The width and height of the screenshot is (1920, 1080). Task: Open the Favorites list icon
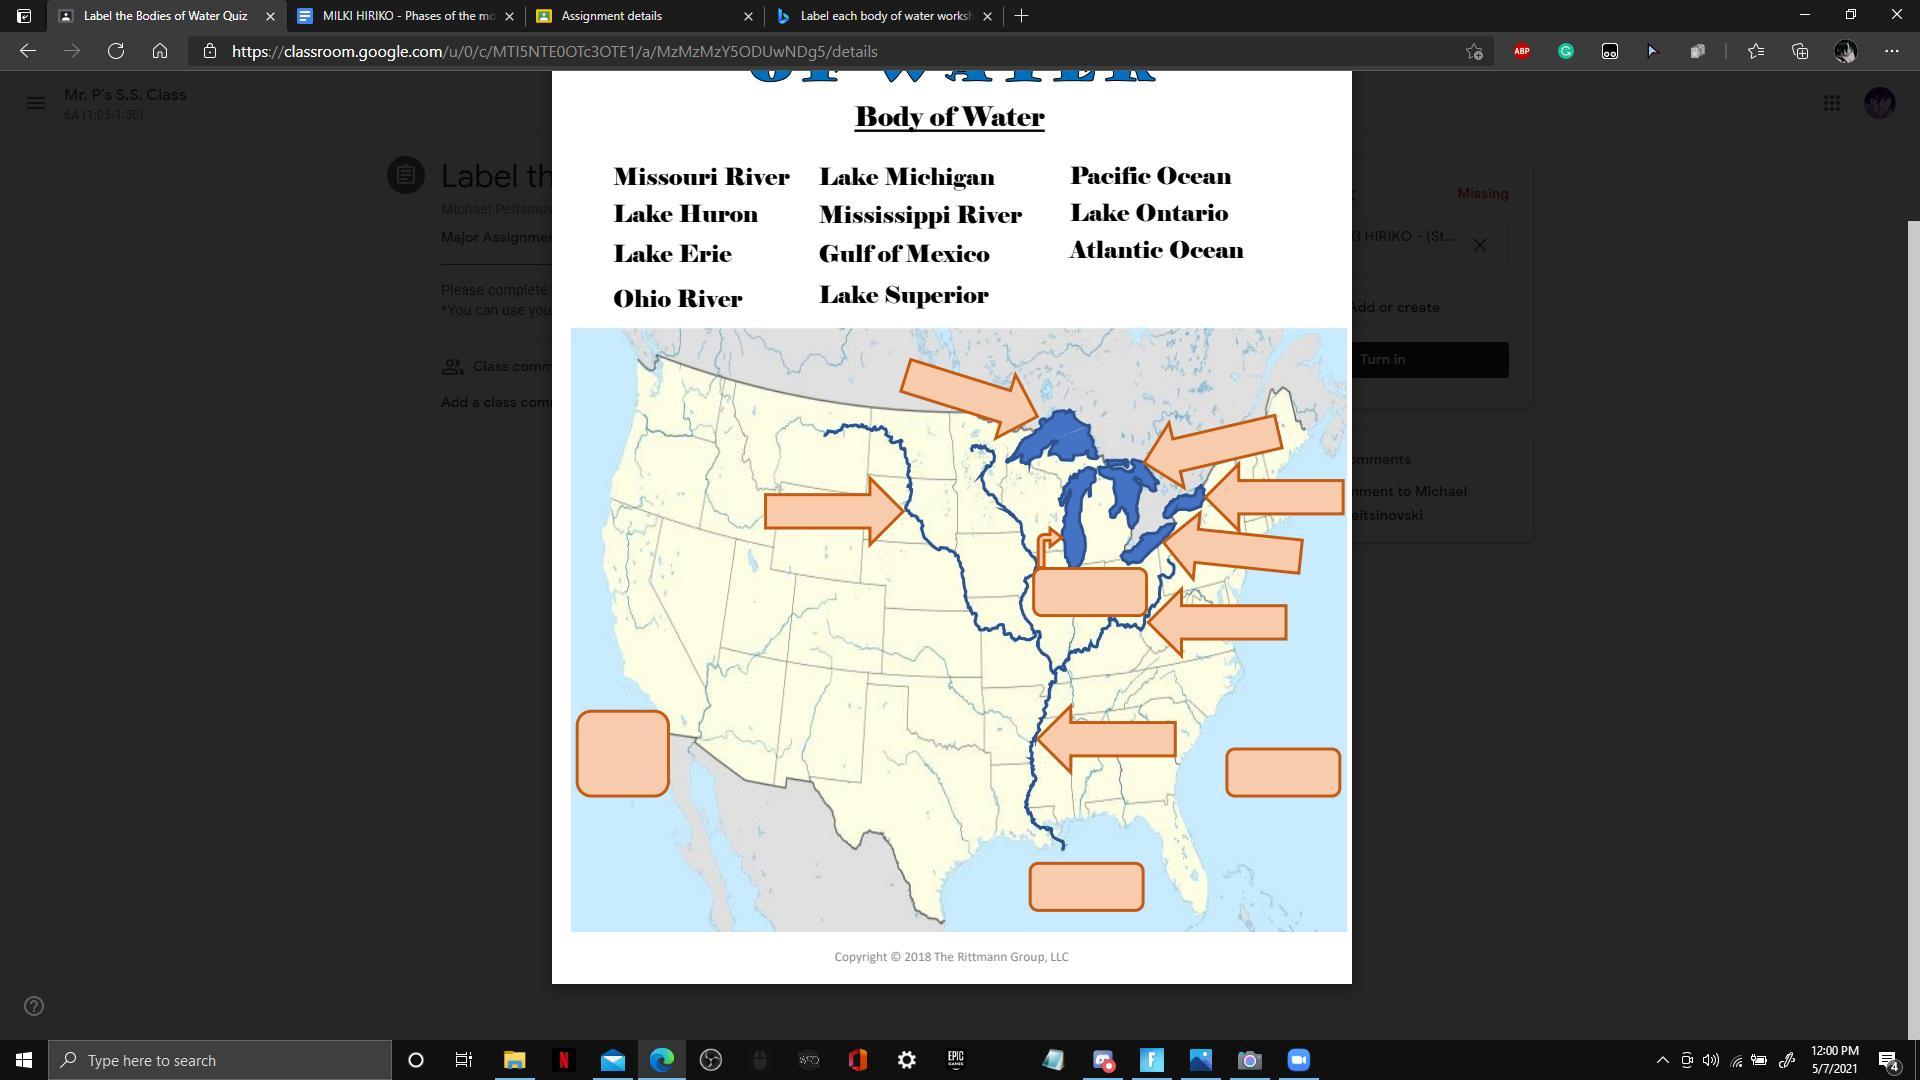(x=1756, y=51)
